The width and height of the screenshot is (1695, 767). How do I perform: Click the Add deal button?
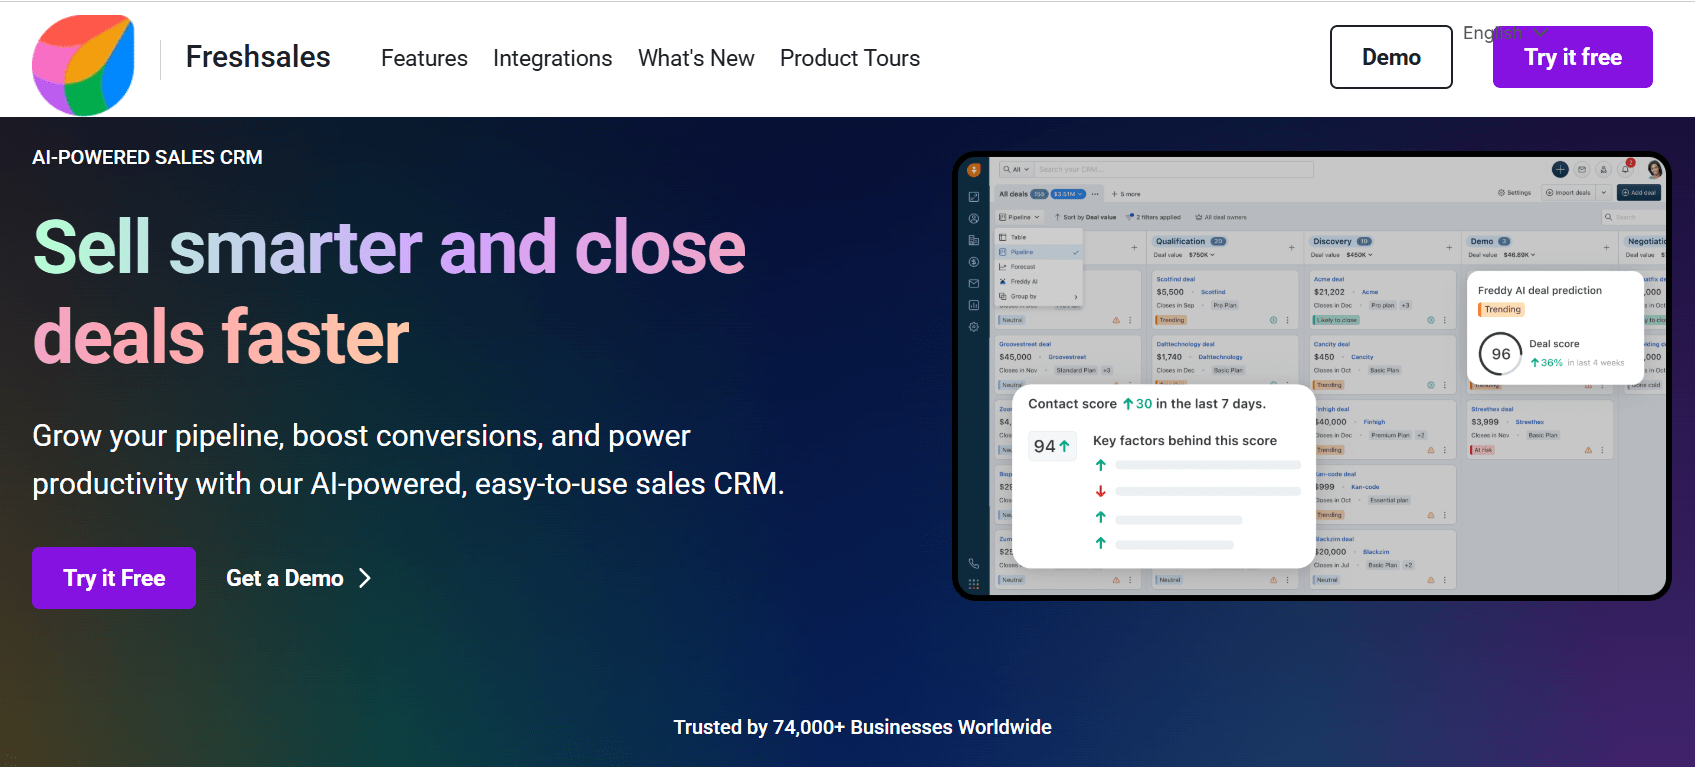coord(1639,192)
